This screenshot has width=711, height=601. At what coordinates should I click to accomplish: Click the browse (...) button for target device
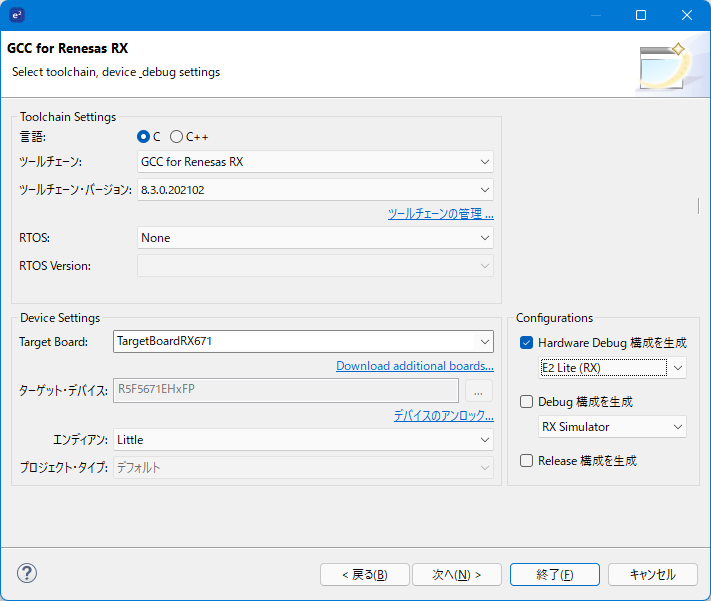point(478,391)
